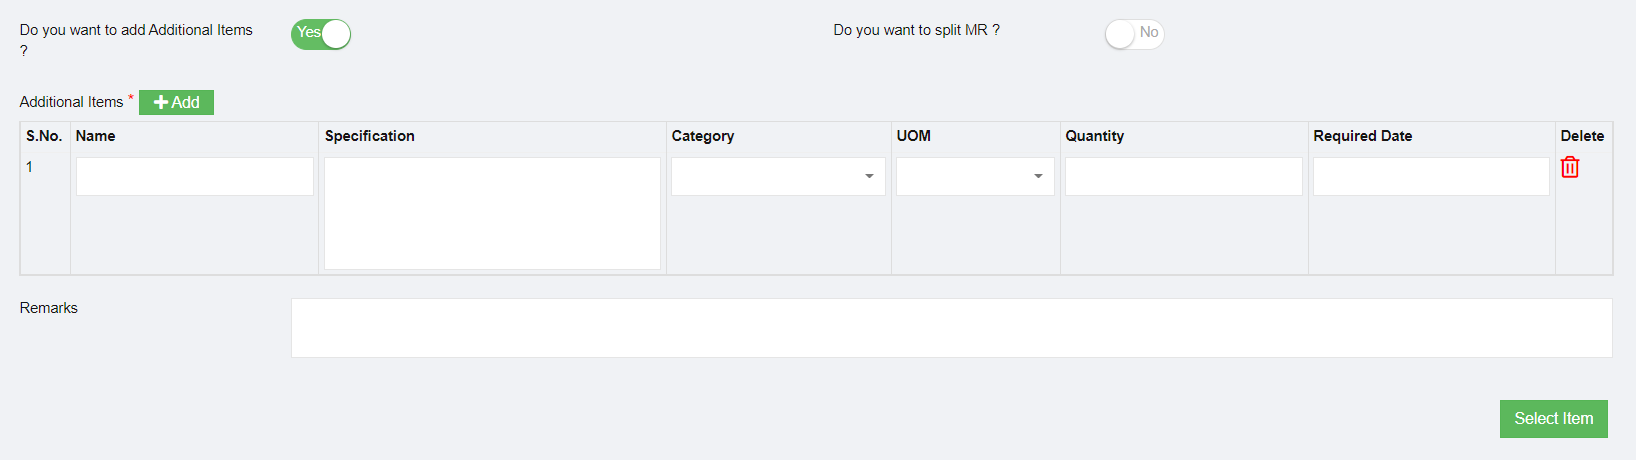Toggle the Additional Items Yes switch
This screenshot has height=460, width=1636.
coord(321,34)
